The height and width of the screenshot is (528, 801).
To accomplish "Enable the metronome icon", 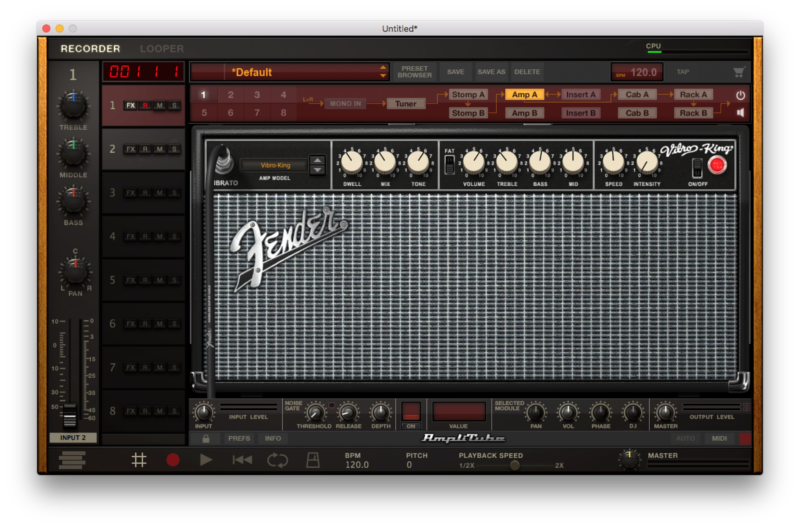I will [x=313, y=460].
